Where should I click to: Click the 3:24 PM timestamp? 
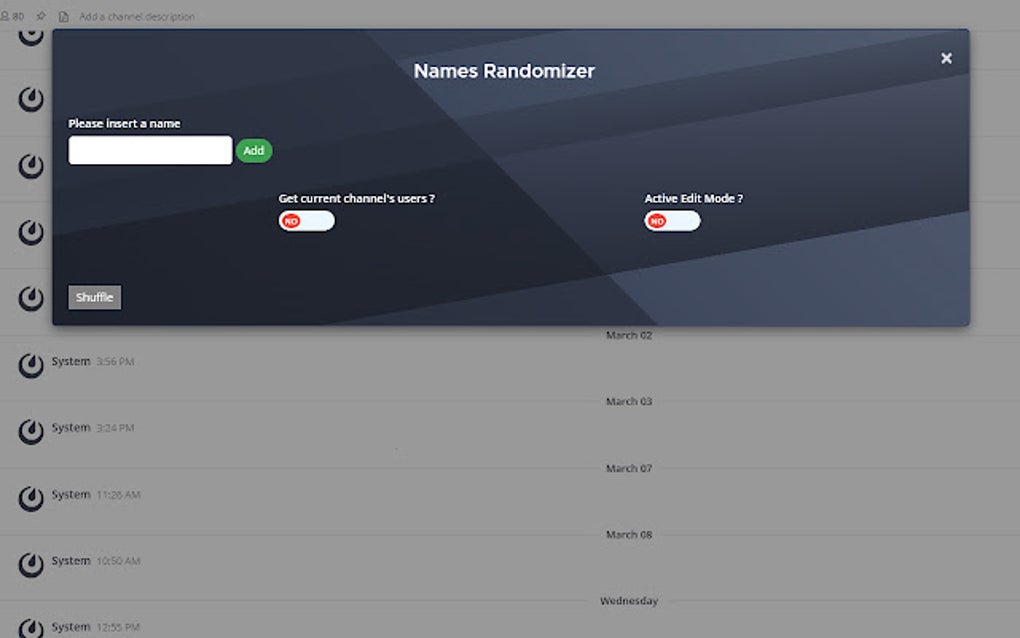click(x=118, y=427)
